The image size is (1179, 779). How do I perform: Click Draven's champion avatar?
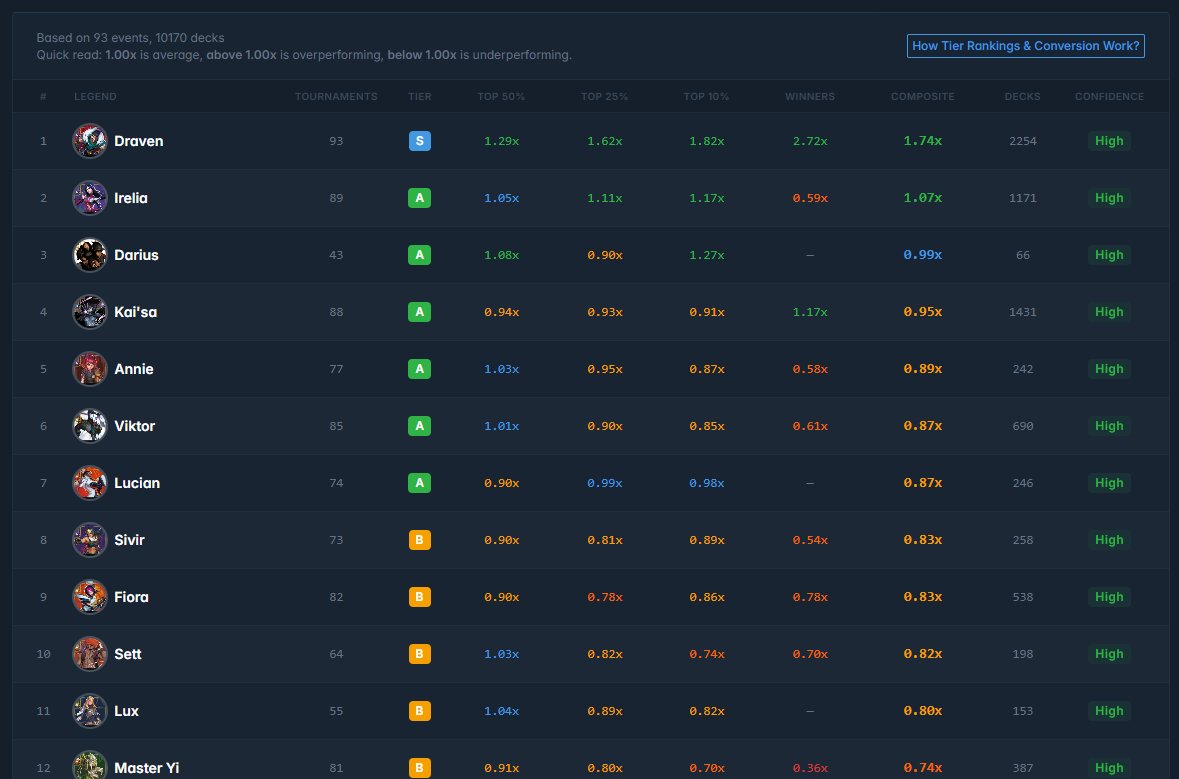89,141
